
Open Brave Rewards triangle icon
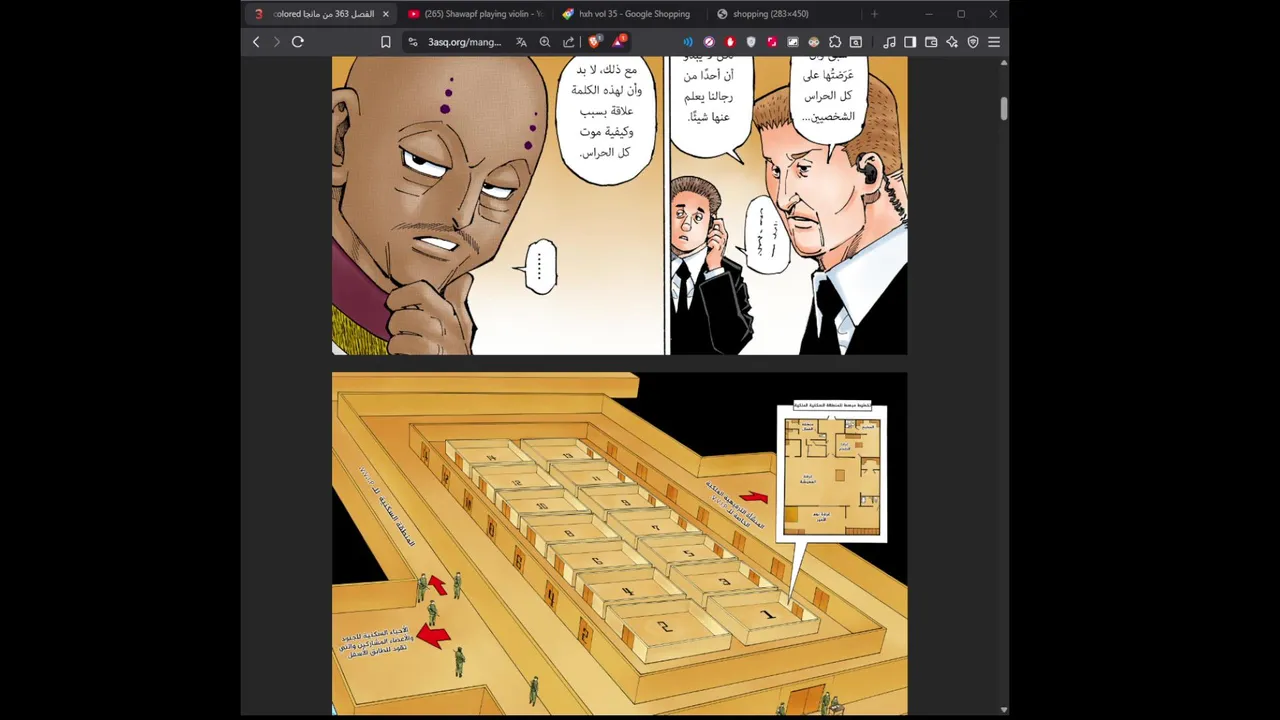coord(619,41)
